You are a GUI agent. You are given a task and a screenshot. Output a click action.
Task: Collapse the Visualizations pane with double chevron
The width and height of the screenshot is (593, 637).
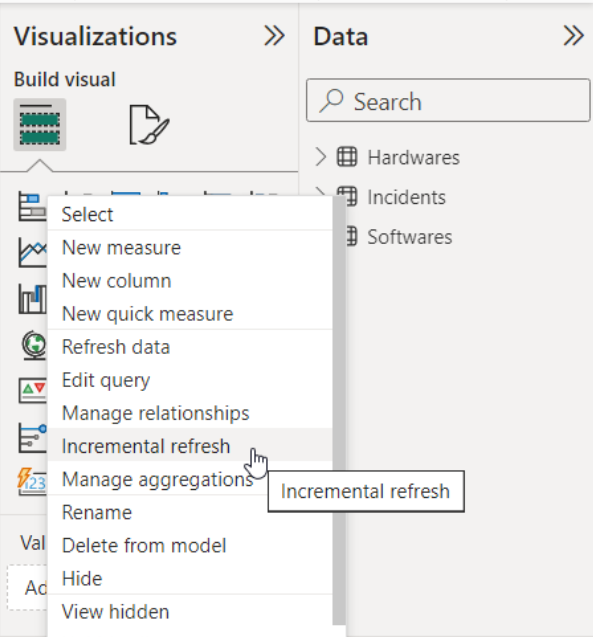click(x=274, y=36)
